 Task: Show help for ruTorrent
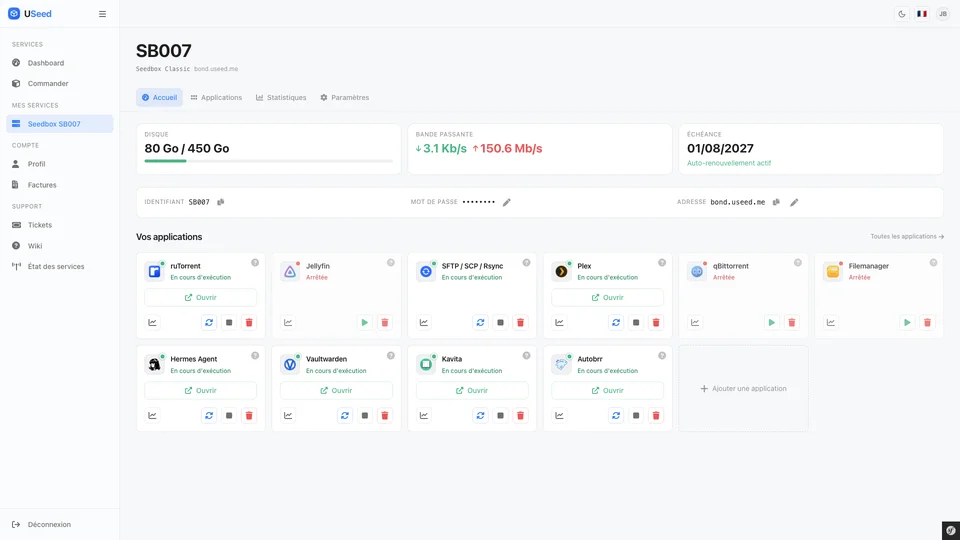point(255,263)
